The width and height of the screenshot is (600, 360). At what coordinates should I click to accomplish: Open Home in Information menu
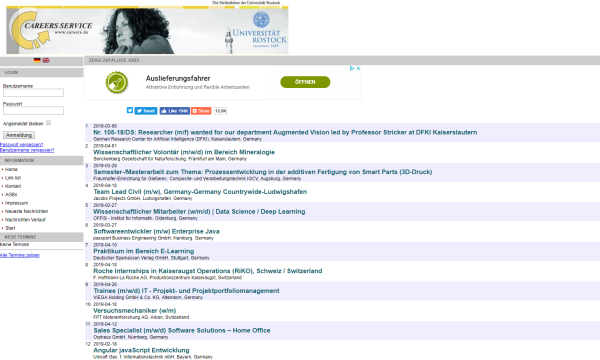(x=11, y=169)
